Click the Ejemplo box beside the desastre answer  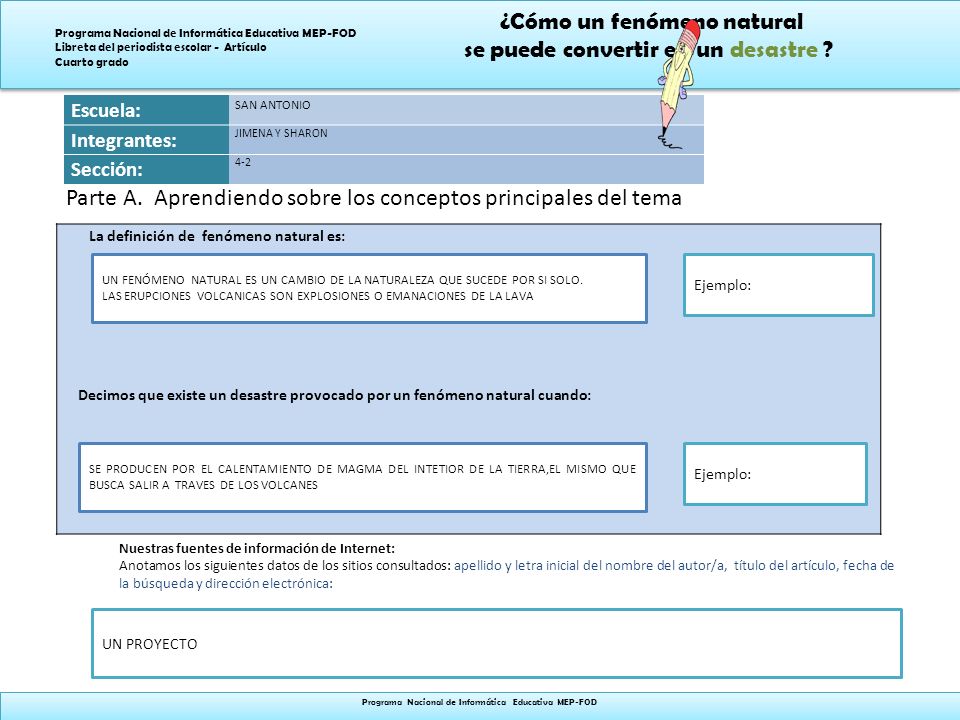(x=775, y=474)
